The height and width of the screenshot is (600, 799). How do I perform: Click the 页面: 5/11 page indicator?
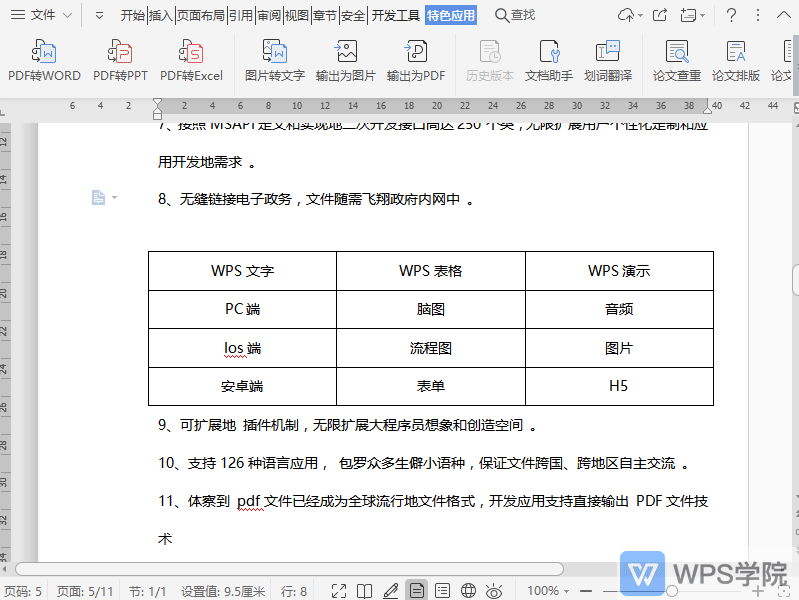[85, 591]
